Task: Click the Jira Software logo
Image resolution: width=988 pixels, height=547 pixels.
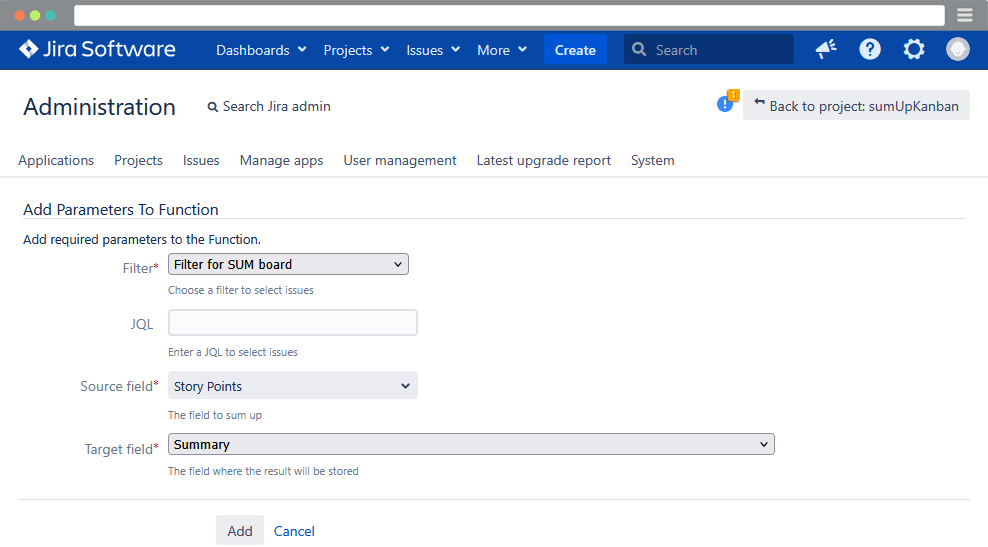Action: click(x=97, y=49)
